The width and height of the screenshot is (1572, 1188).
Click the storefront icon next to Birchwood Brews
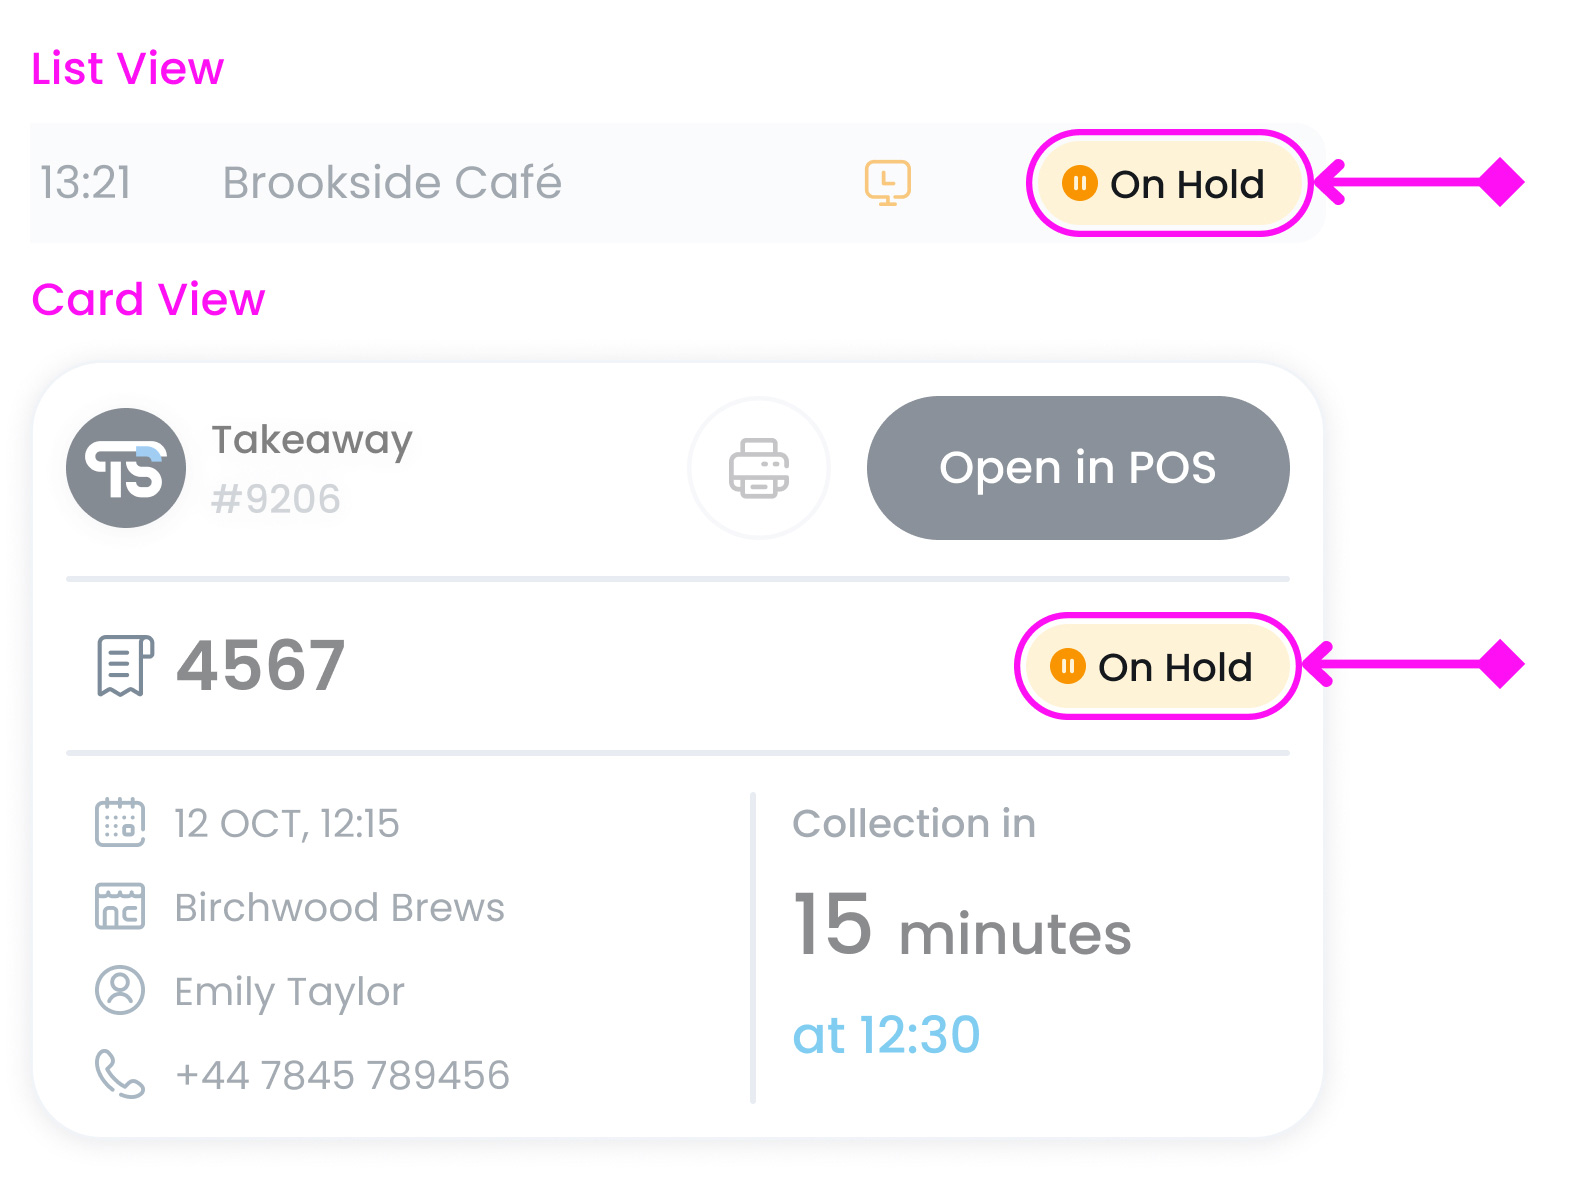point(119,907)
